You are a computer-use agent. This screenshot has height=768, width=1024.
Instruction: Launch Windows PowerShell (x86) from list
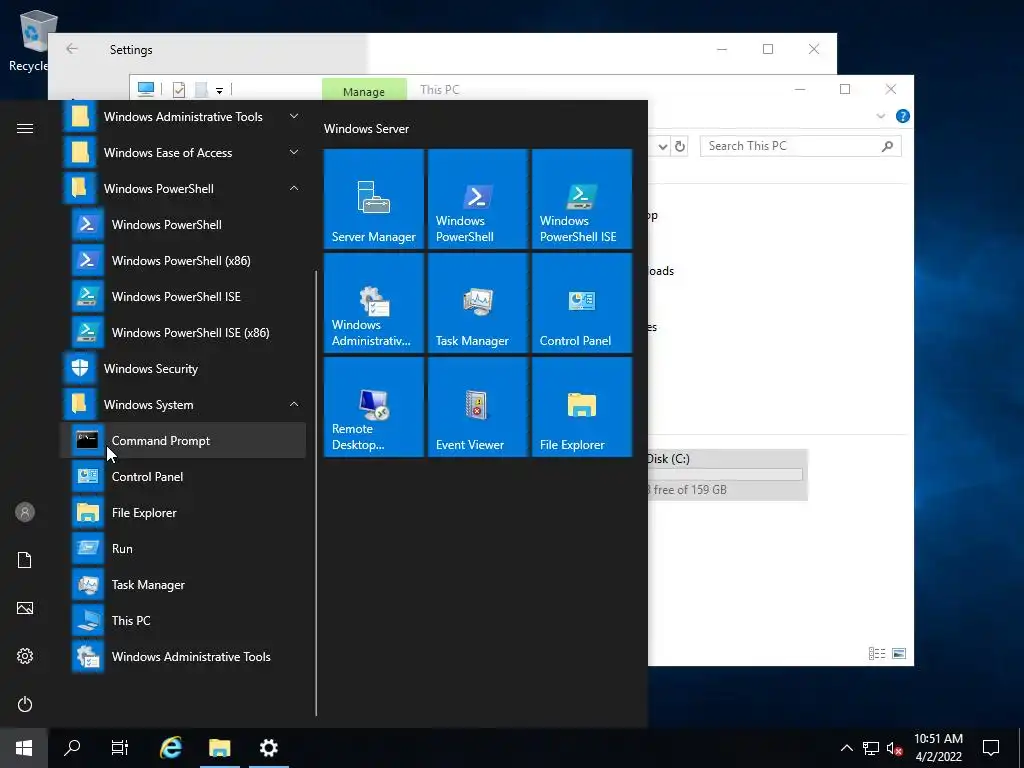183,261
